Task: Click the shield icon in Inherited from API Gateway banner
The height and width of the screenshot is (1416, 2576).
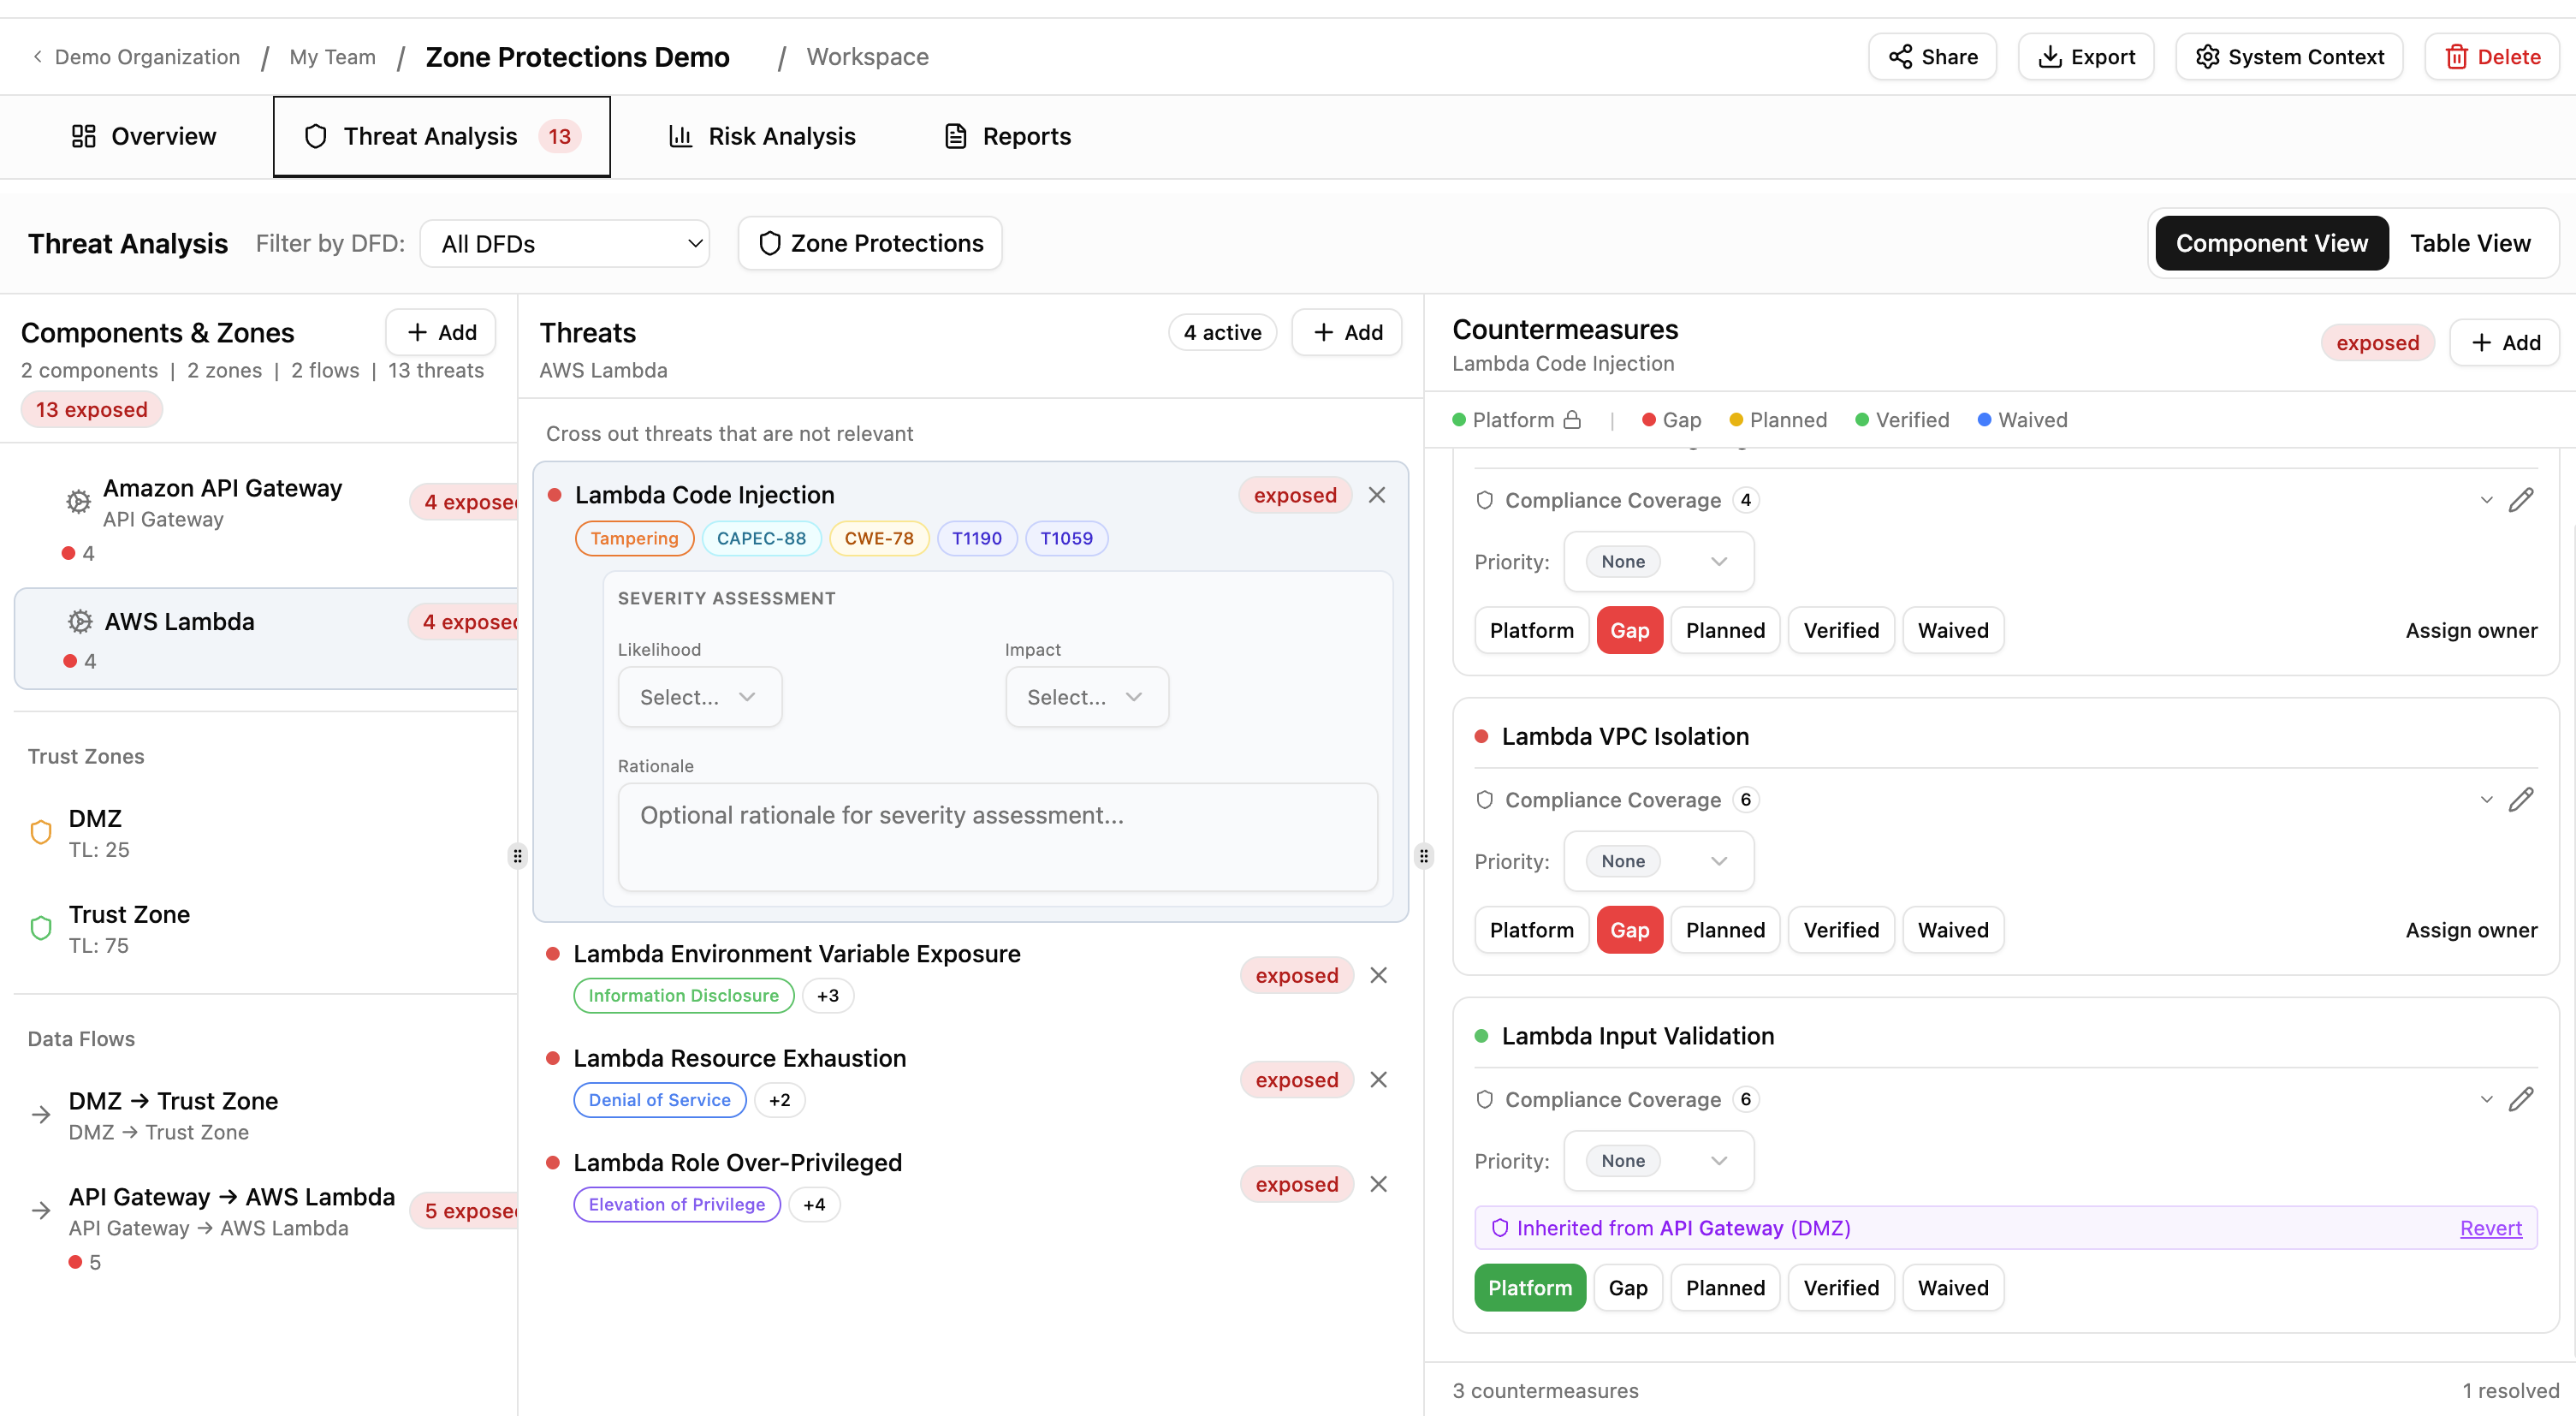Action: 1499,1228
